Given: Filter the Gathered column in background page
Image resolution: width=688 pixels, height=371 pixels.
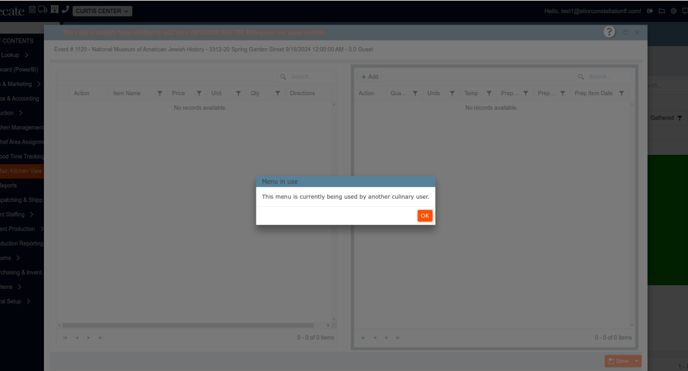Looking at the screenshot, I should (x=680, y=118).
